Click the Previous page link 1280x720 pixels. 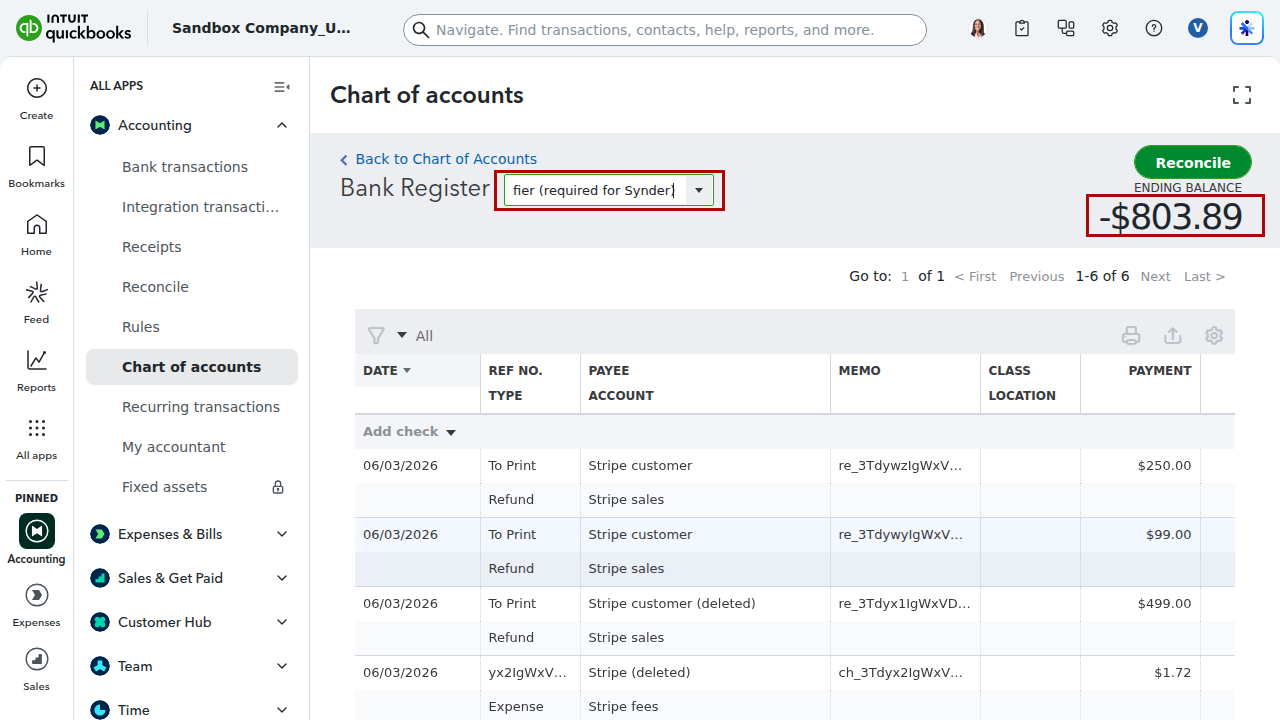[x=1037, y=277]
